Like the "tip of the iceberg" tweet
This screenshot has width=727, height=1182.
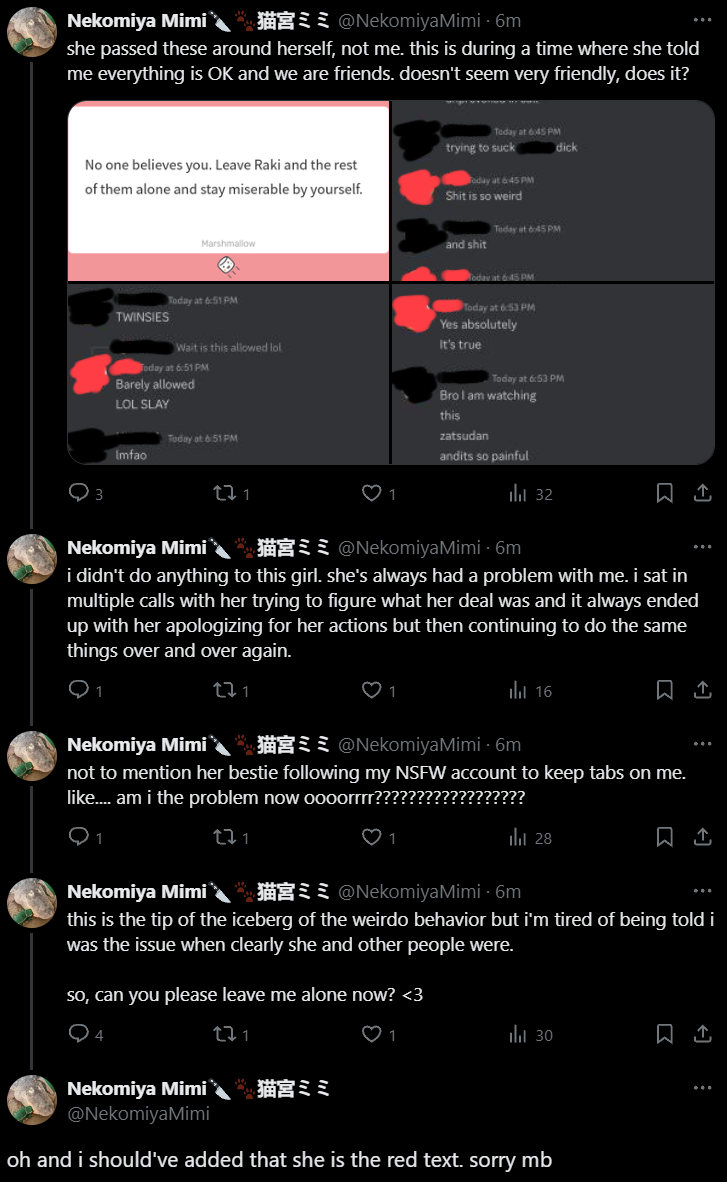(x=379, y=1033)
